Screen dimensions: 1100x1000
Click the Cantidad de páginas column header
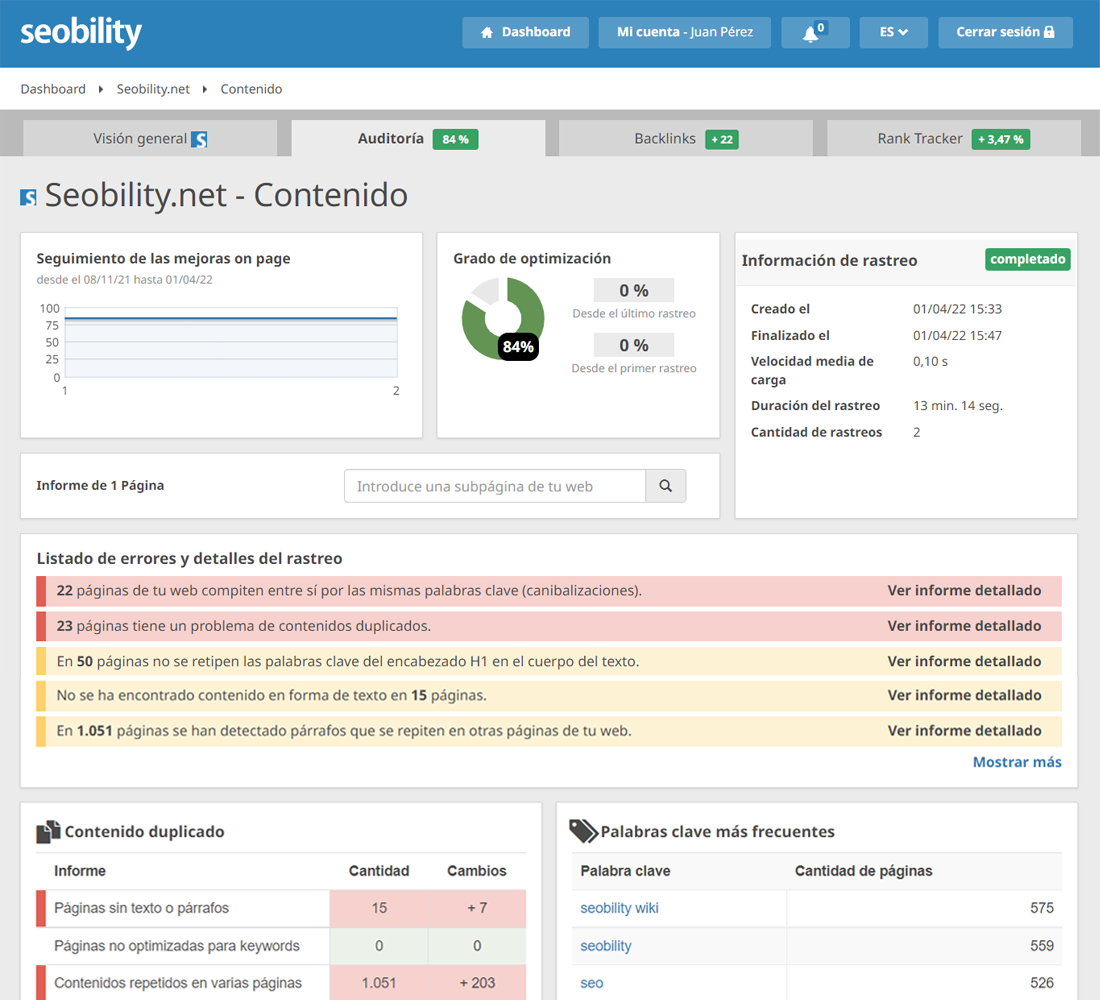[x=864, y=871]
